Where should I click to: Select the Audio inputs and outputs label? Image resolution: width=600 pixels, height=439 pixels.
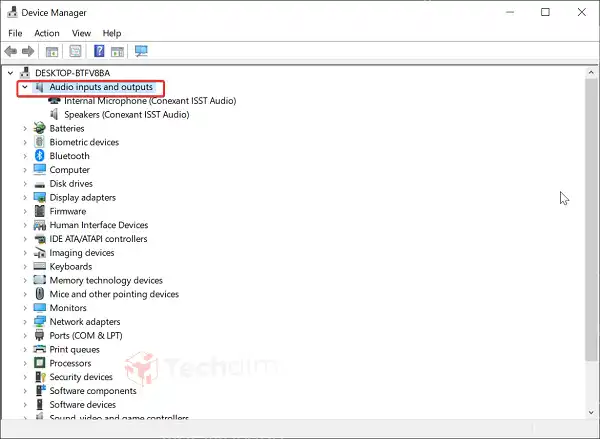[x=101, y=87]
